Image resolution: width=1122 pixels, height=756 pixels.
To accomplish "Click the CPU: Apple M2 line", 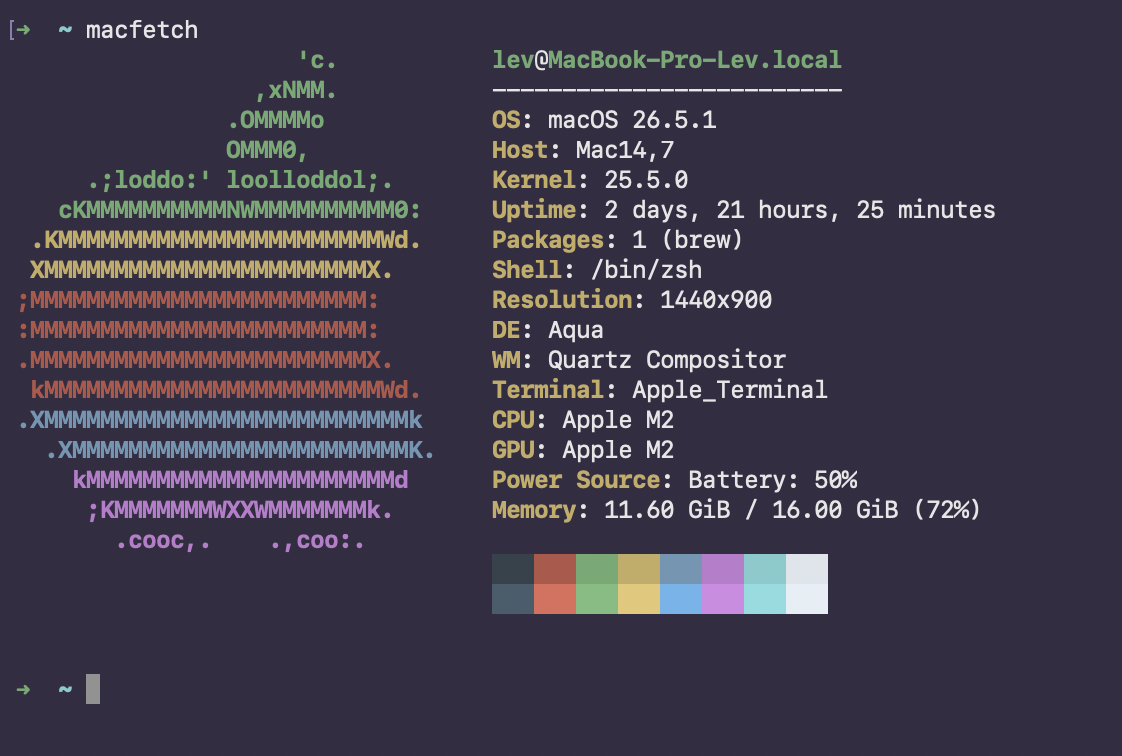I will (583, 420).
